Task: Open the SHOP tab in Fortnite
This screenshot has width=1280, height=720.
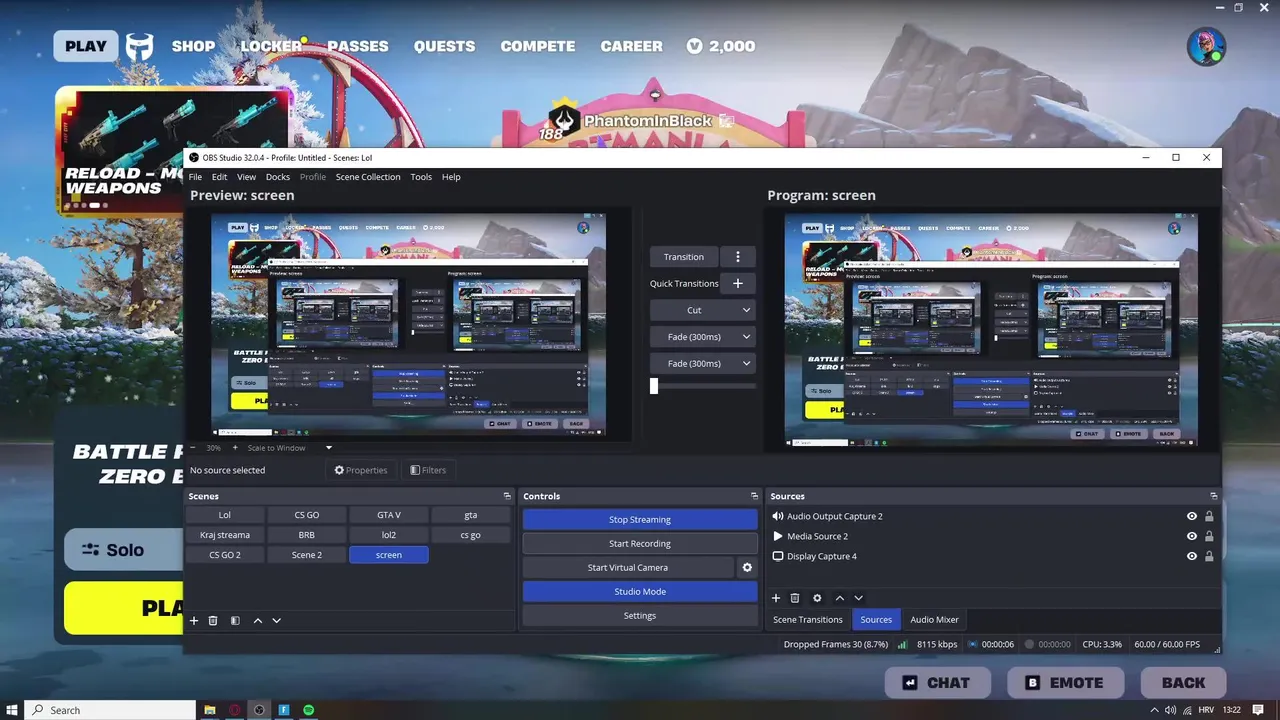Action: 193,46
